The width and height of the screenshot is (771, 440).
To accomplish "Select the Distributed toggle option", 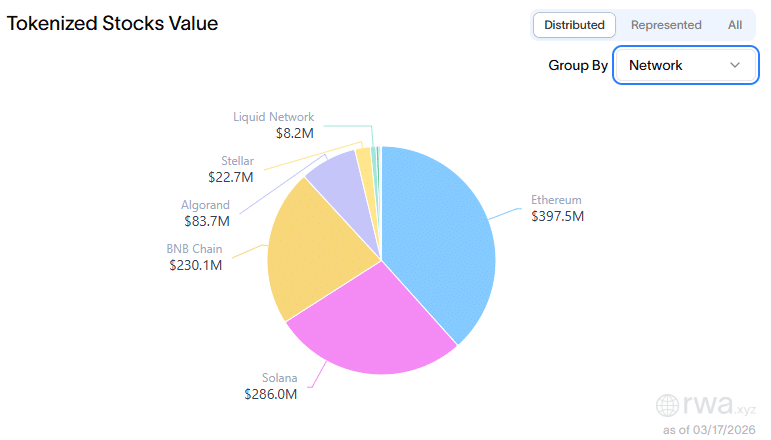I will tap(574, 25).
